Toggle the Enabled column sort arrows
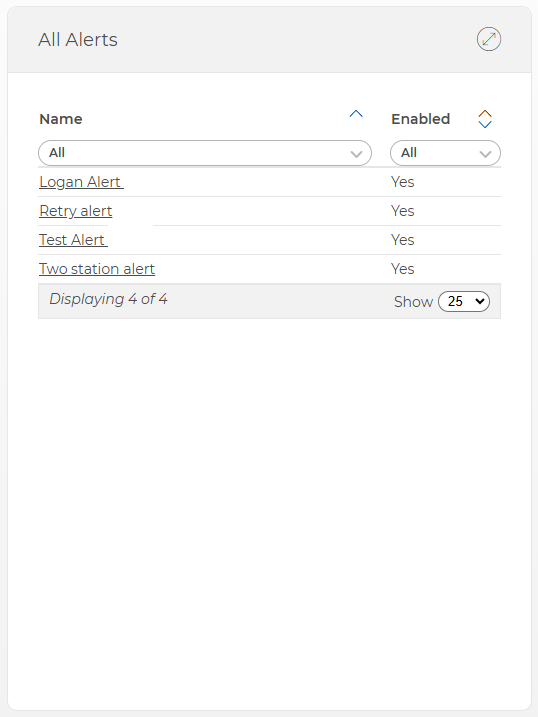Screen dimensions: 538x717 pos(485,119)
